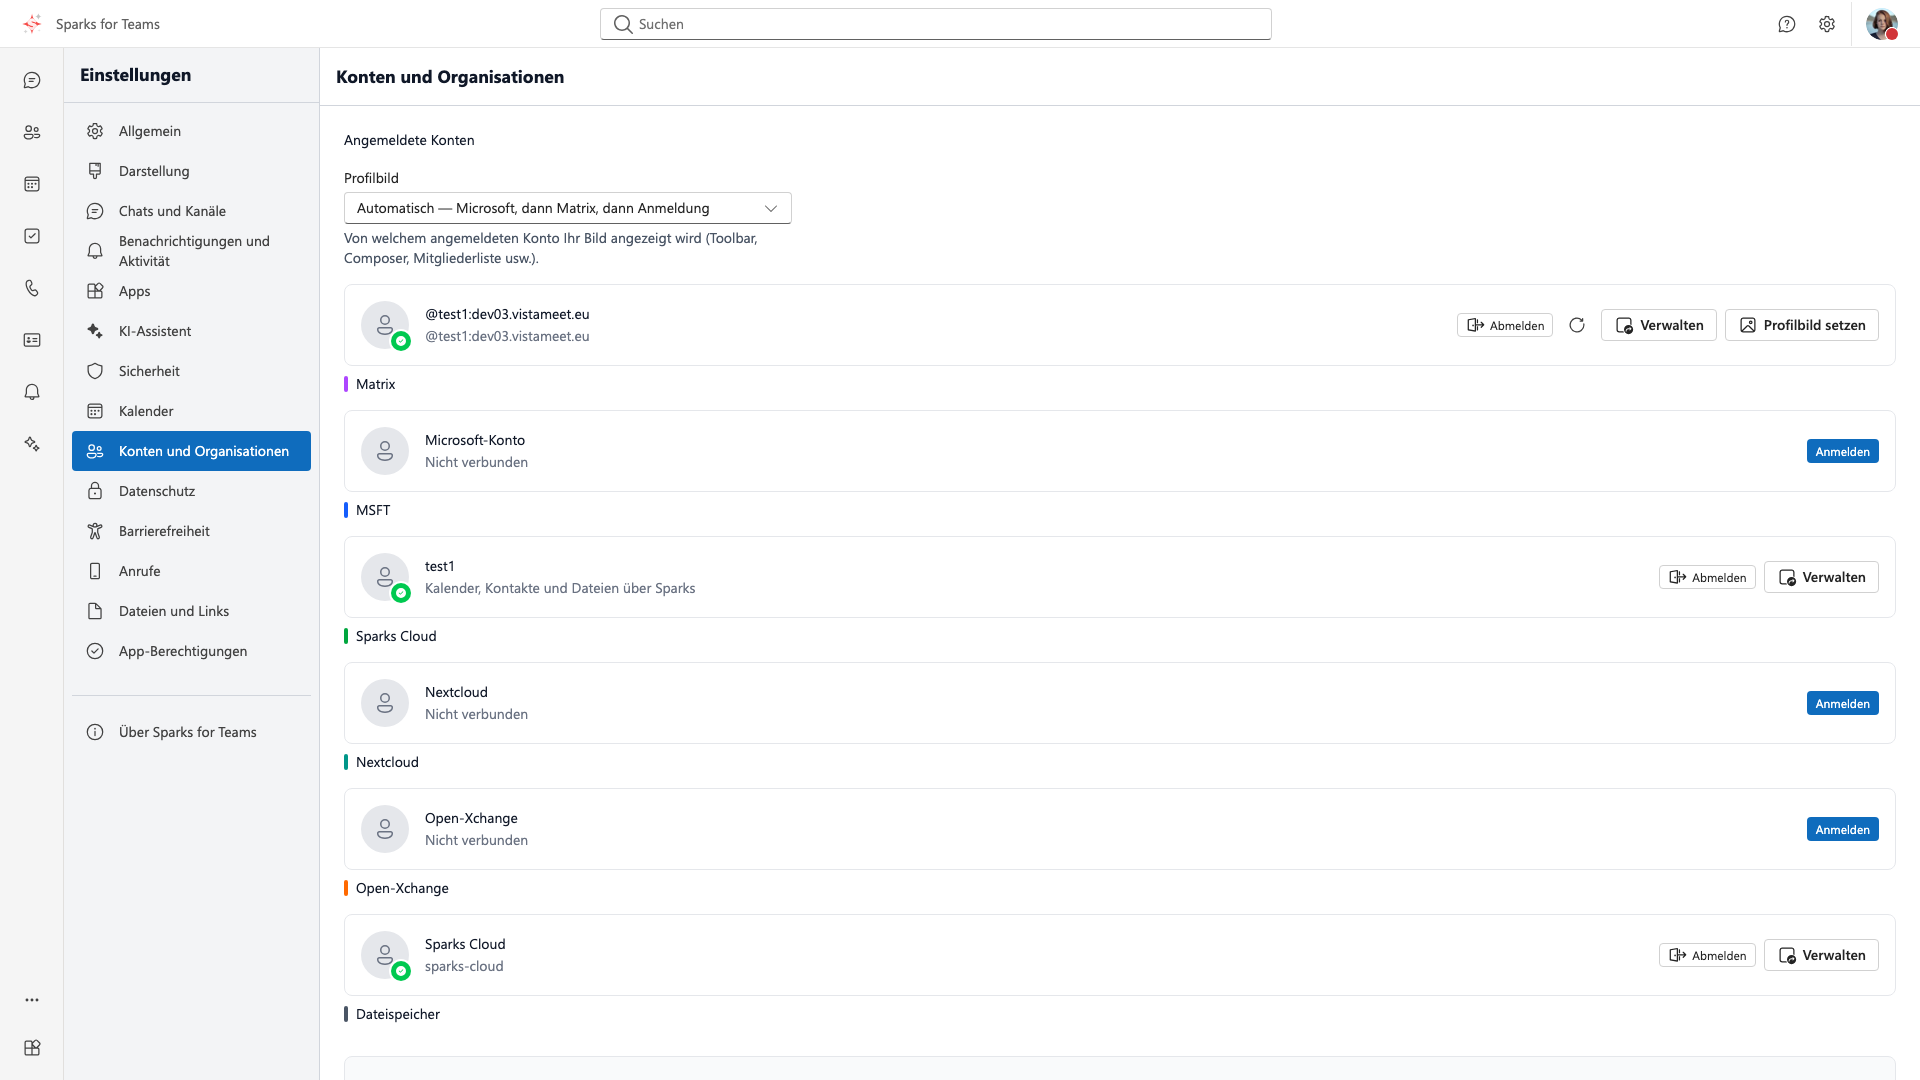Click the settings gear in the top bar
Screen dimensions: 1920x1080
(x=1827, y=24)
